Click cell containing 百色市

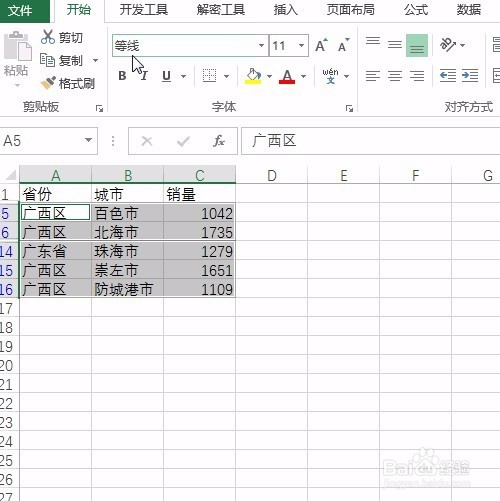[127, 213]
